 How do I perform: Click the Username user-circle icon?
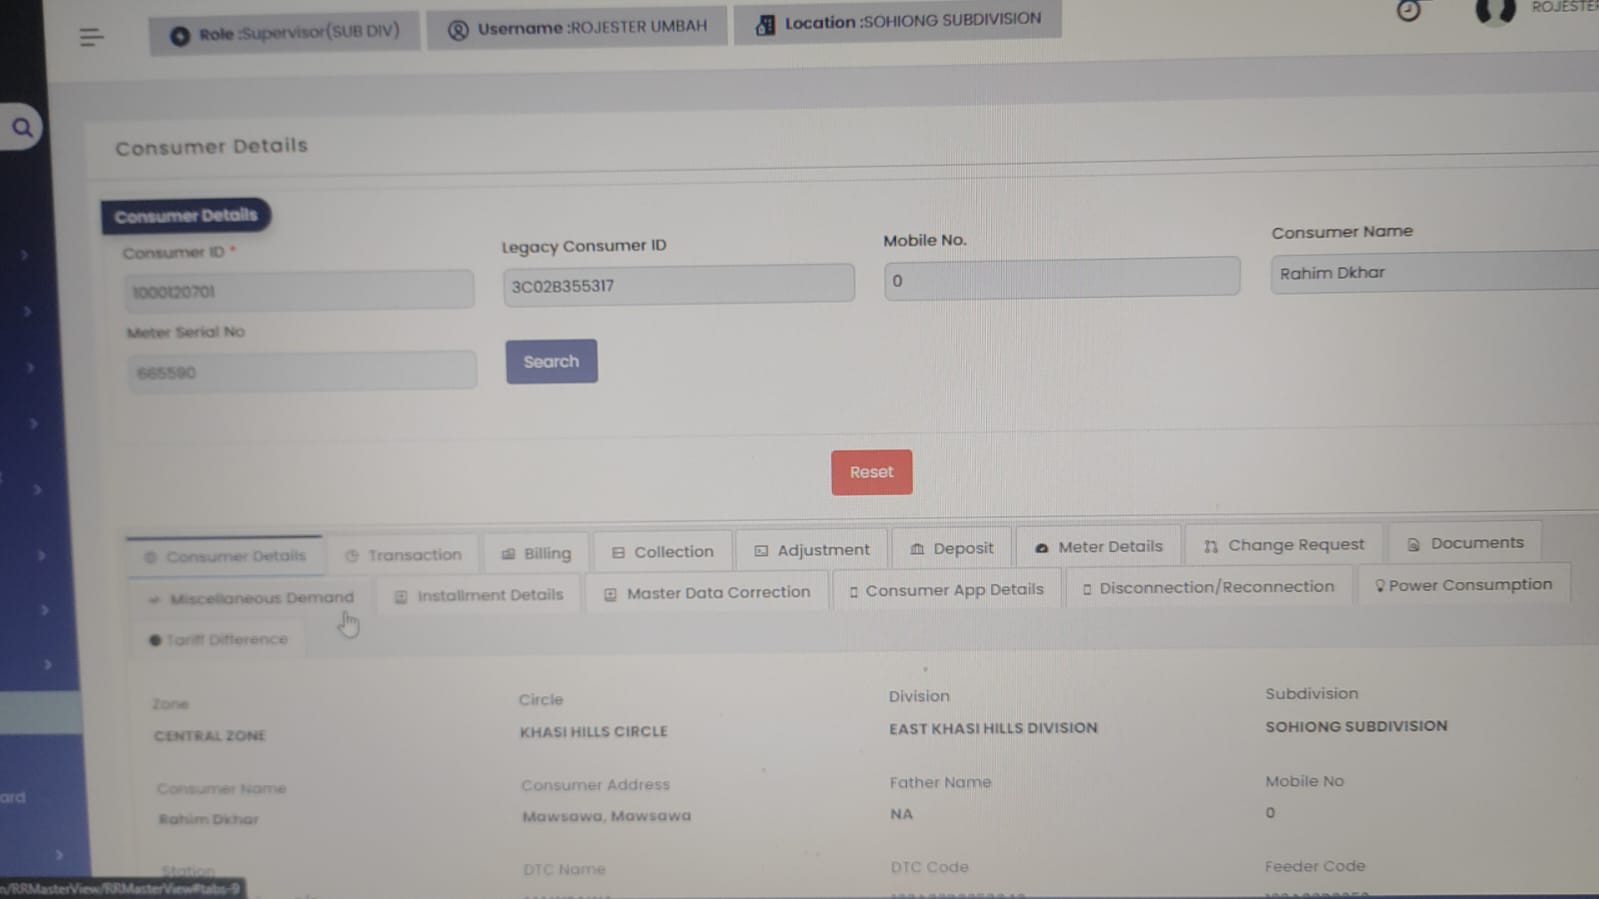(x=458, y=30)
